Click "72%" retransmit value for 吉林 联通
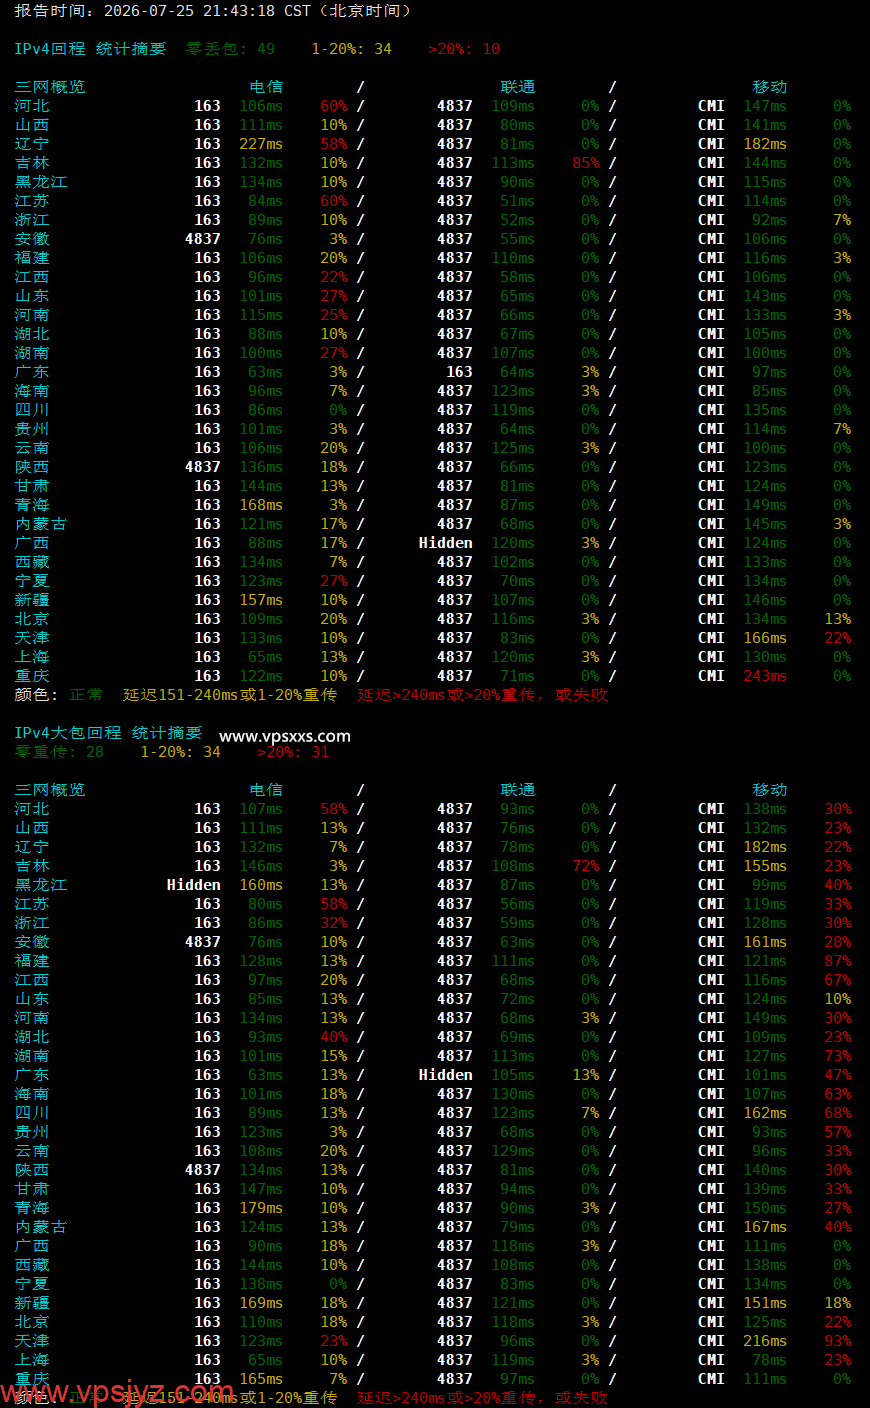 click(x=586, y=866)
